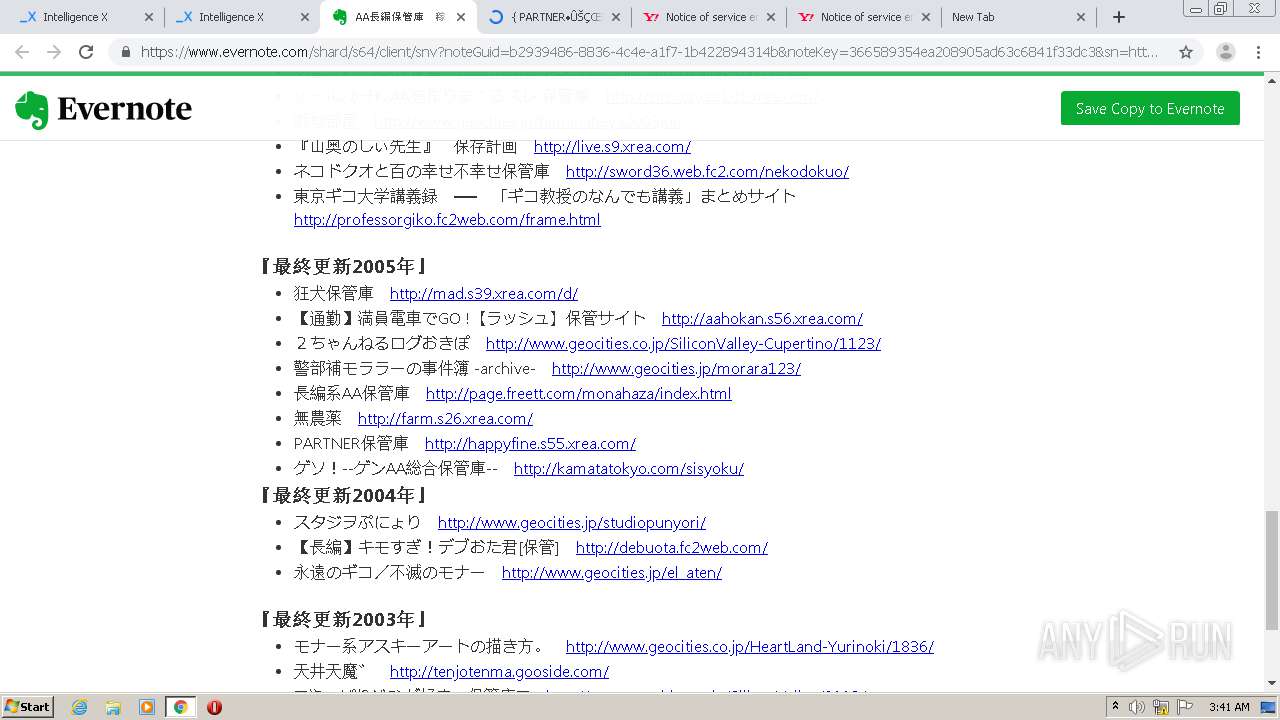Viewport: 1280px width, 720px height.
Task: Click Action Center flag tray icon
Action: 1183,707
